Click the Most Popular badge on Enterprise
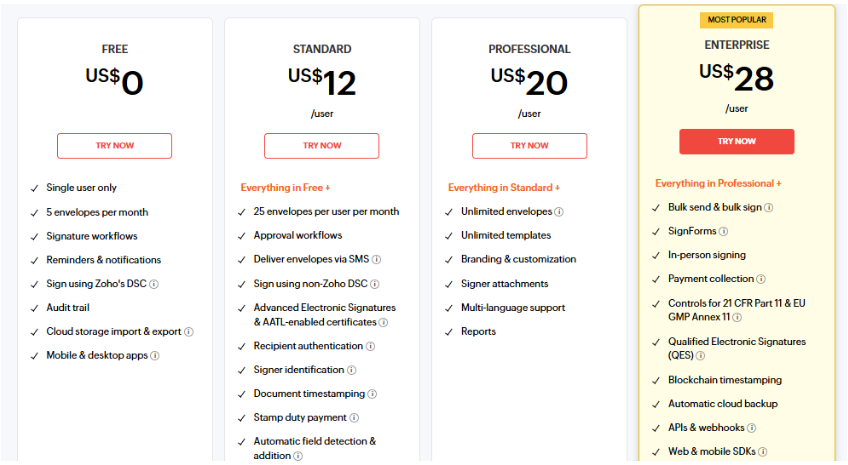 tap(736, 20)
